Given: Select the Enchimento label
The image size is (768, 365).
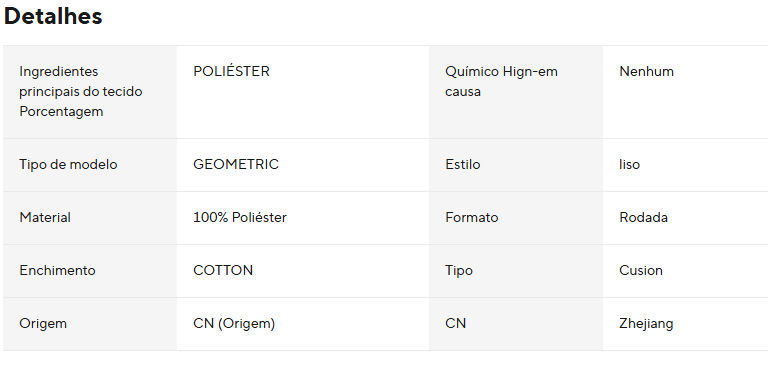Looking at the screenshot, I should click(57, 270).
